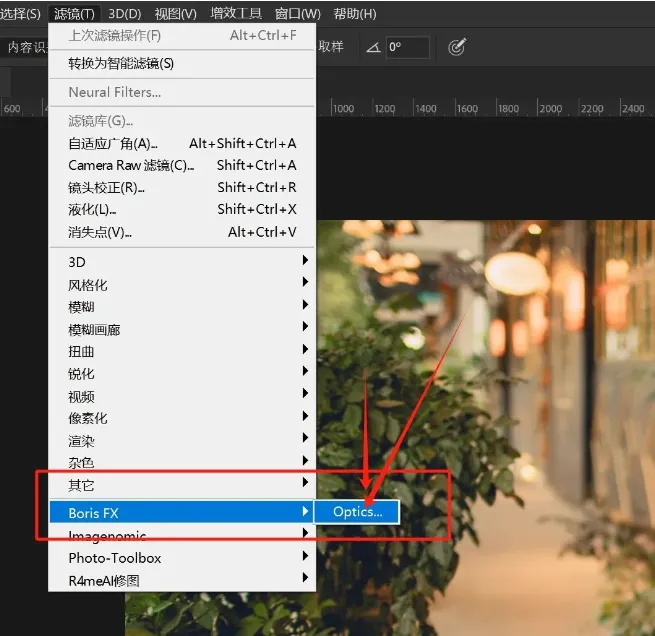Choose 转换为智能滤镜(S) from the menu
The image size is (655, 636).
pyautogui.click(x=182, y=63)
